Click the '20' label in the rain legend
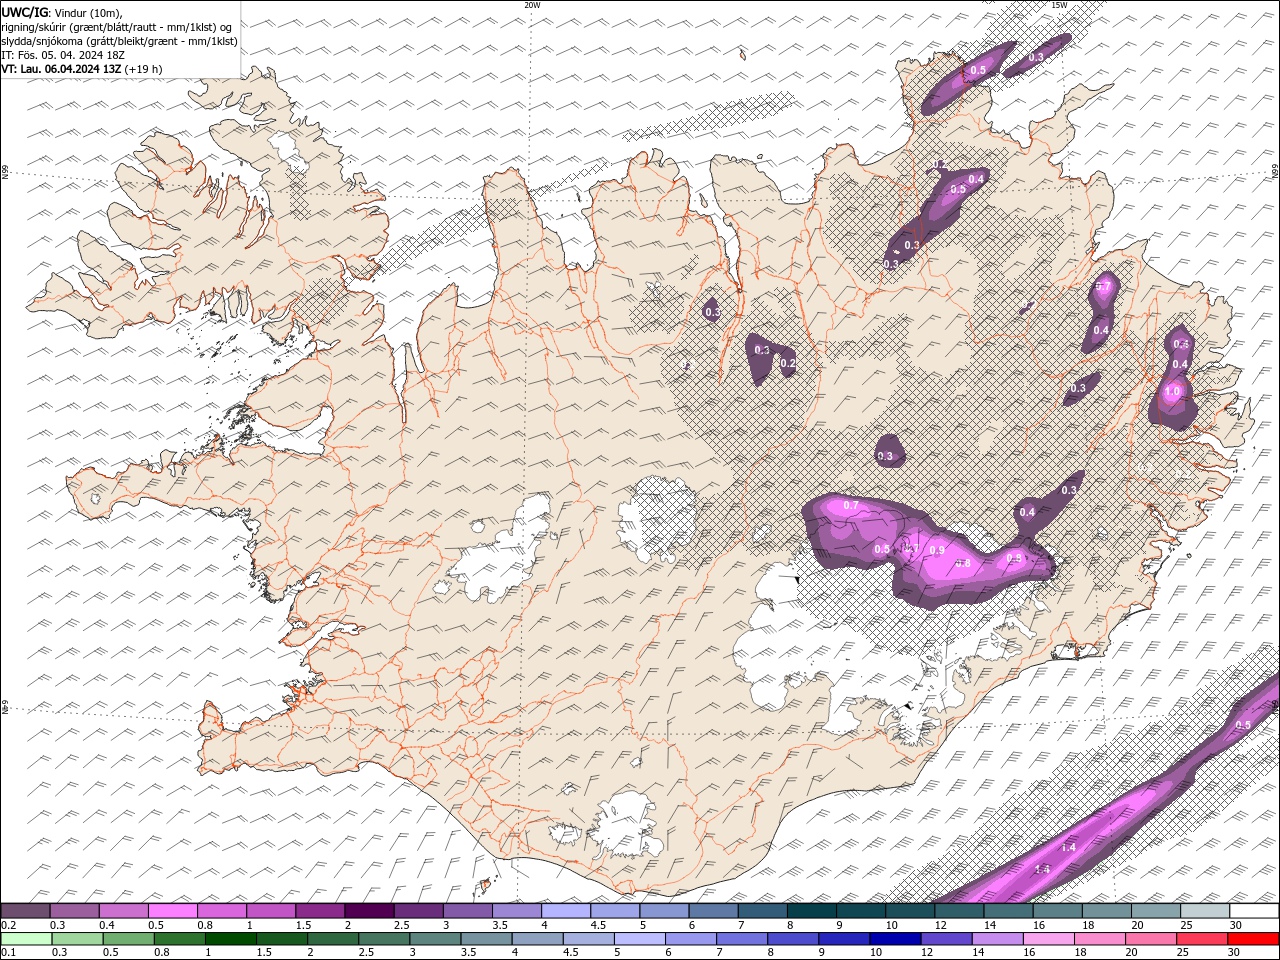This screenshot has width=1280, height=960. (1134, 952)
